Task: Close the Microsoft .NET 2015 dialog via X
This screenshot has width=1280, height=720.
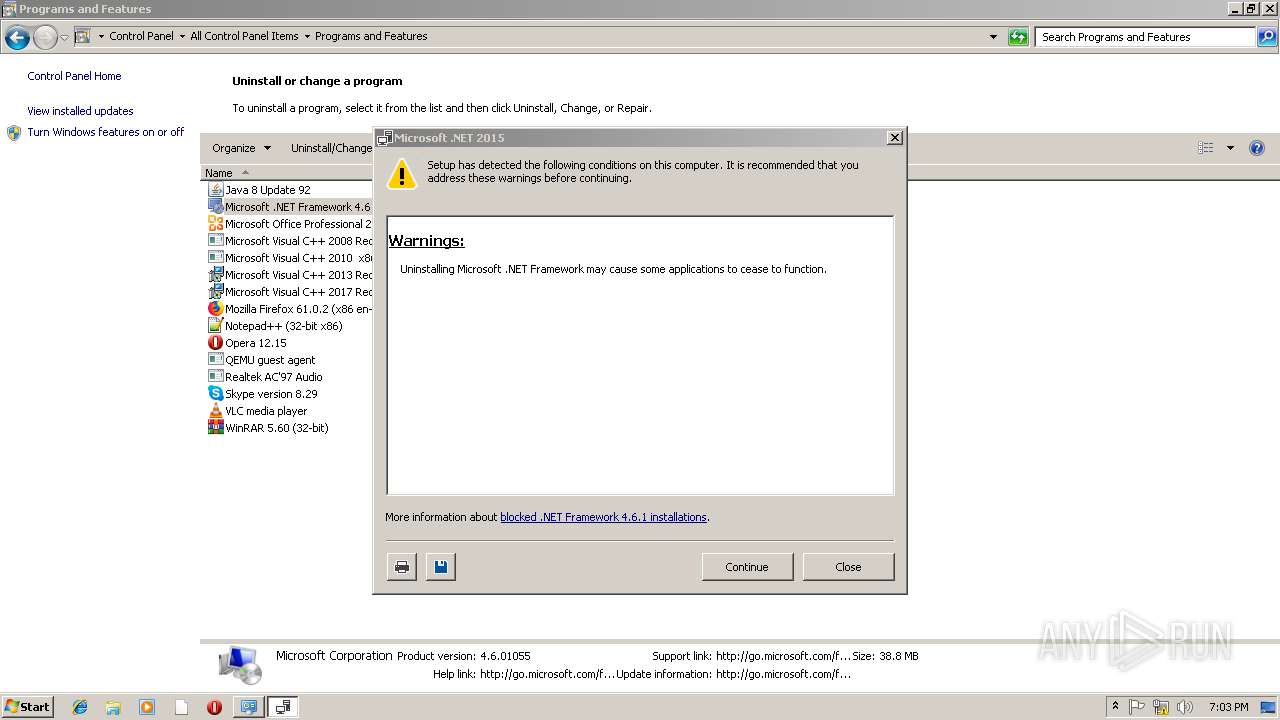Action: [895, 138]
